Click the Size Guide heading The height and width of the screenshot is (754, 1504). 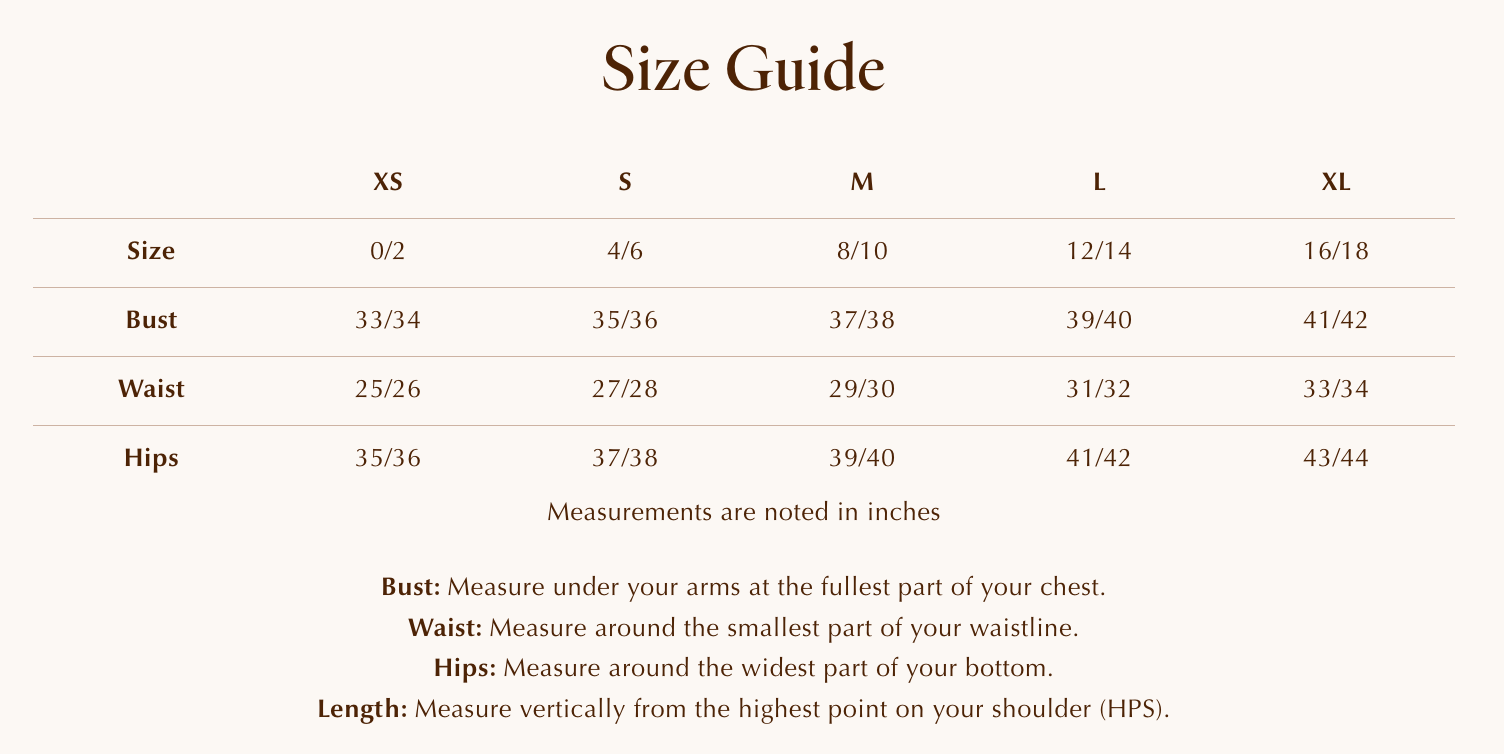tap(743, 69)
